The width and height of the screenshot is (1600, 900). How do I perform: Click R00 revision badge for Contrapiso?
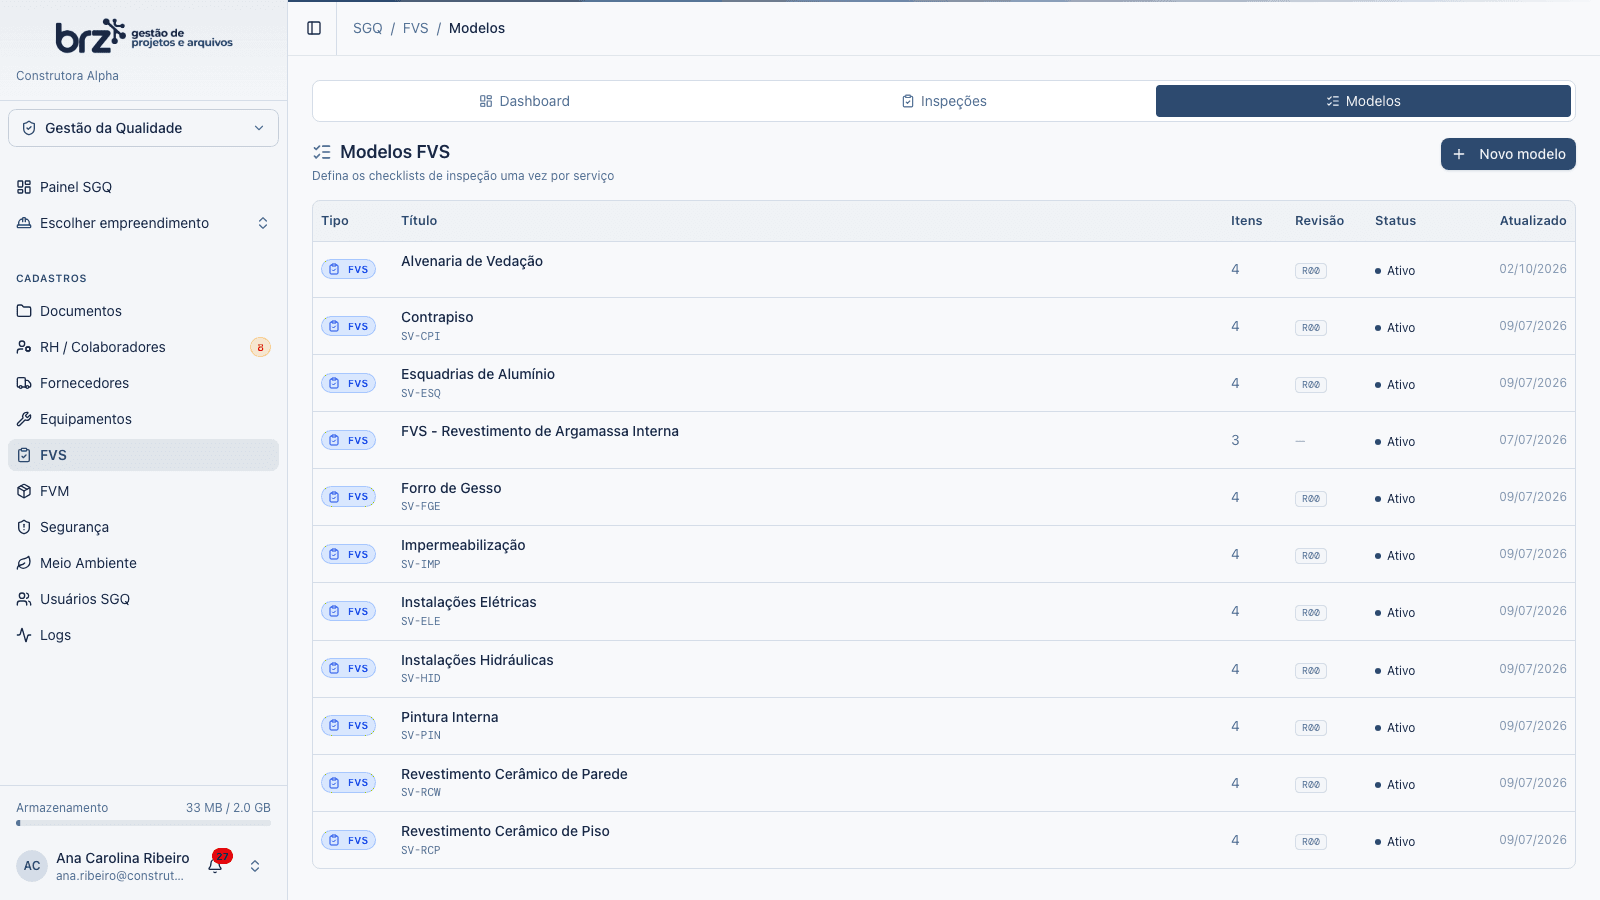point(1311,328)
